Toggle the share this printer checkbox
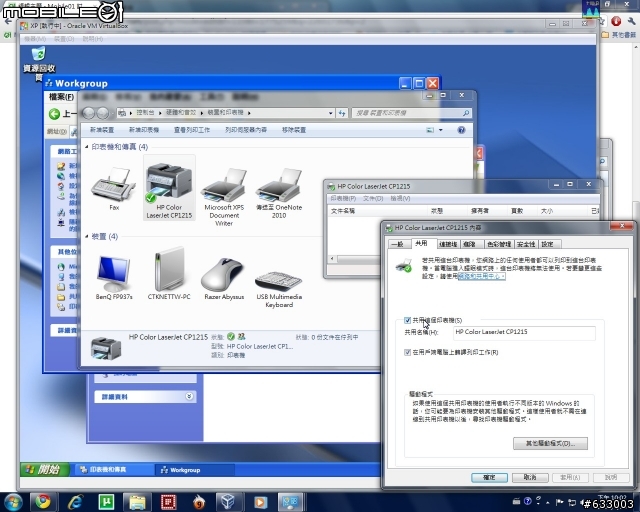Viewport: 640px width, 512px height. click(x=407, y=320)
